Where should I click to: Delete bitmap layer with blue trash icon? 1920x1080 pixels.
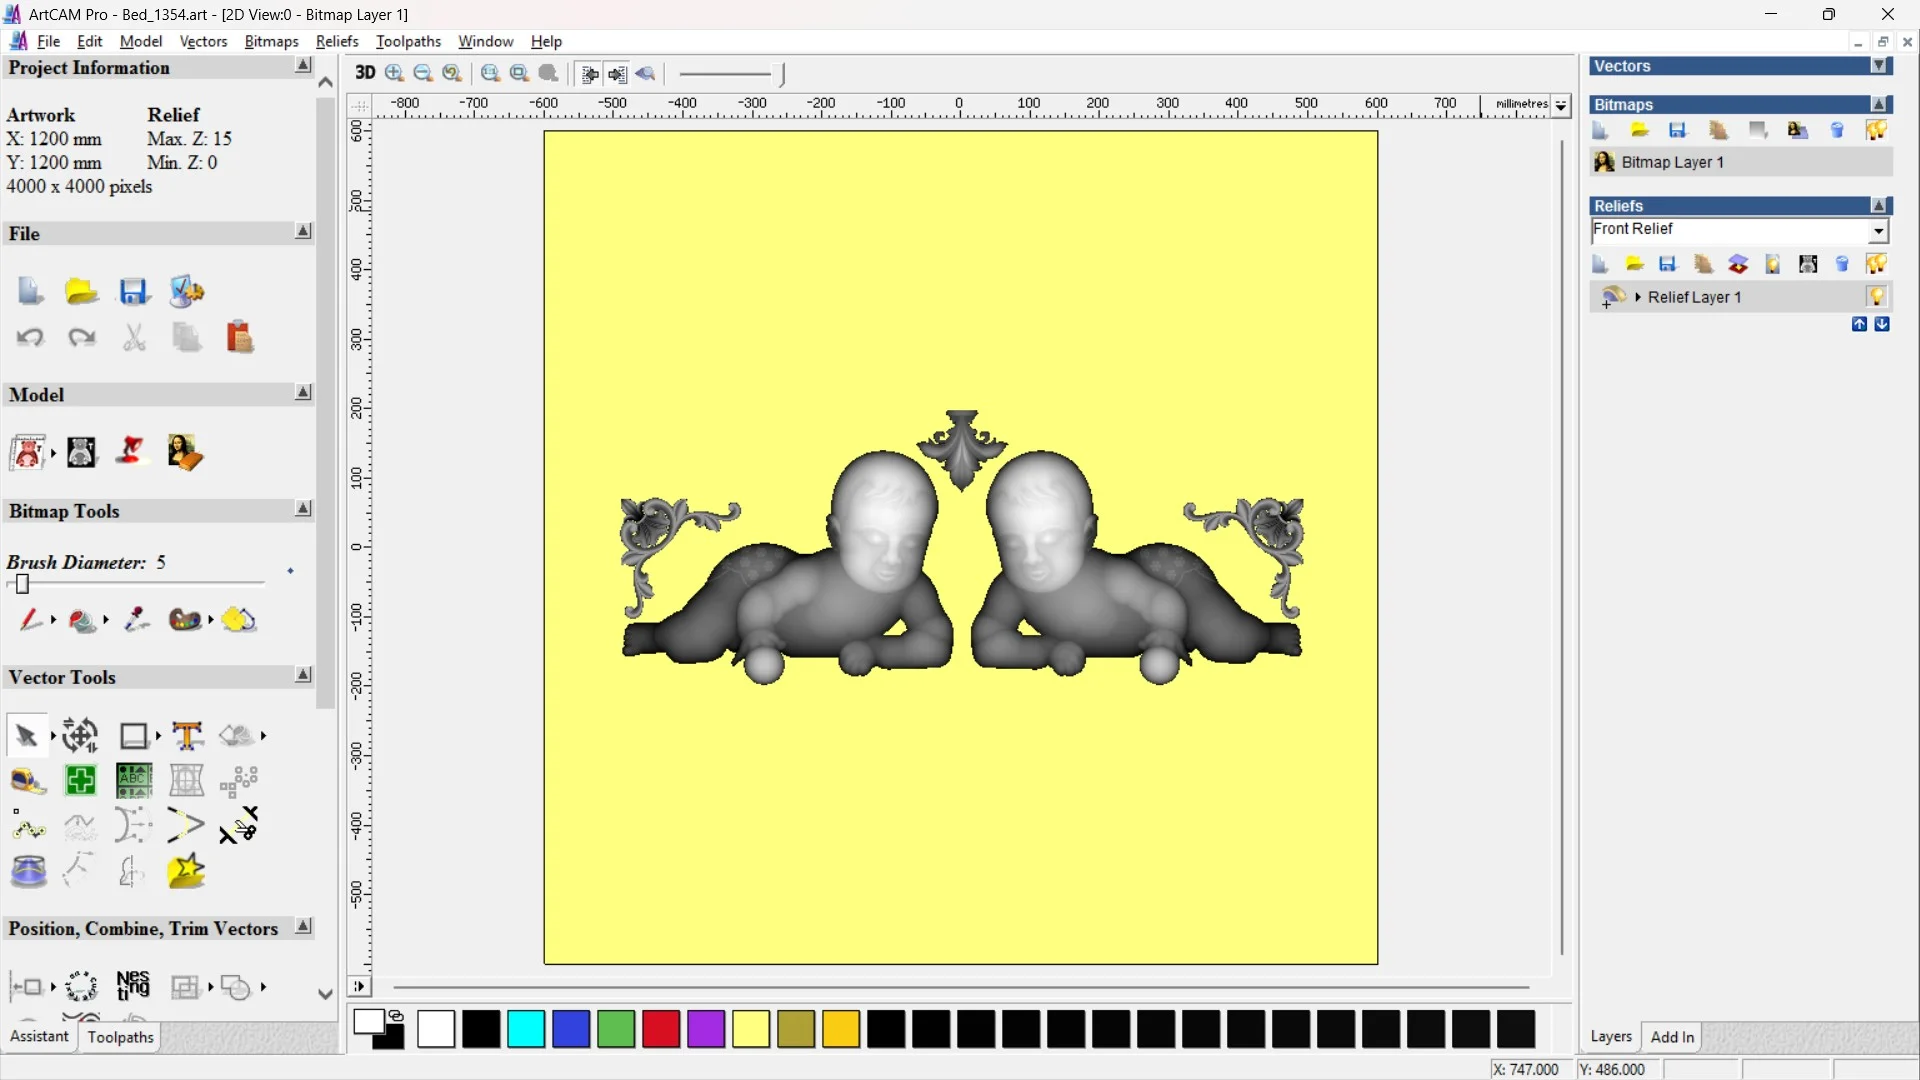pos(1837,131)
